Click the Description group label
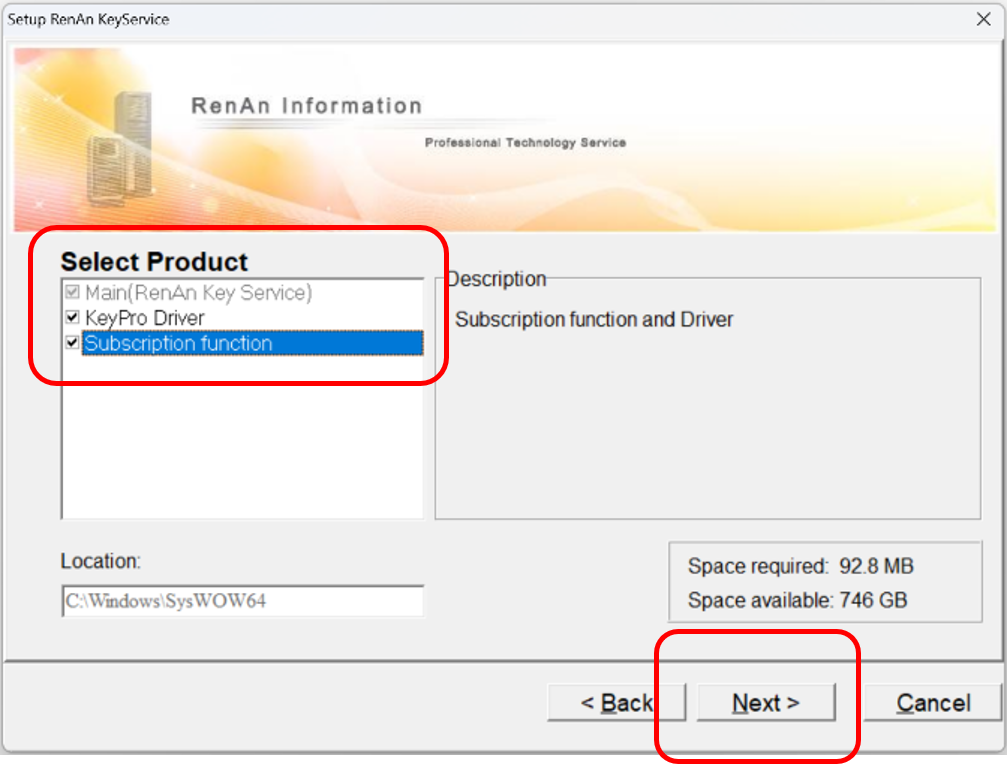Screen dimensions: 1007x764 click(x=496, y=279)
